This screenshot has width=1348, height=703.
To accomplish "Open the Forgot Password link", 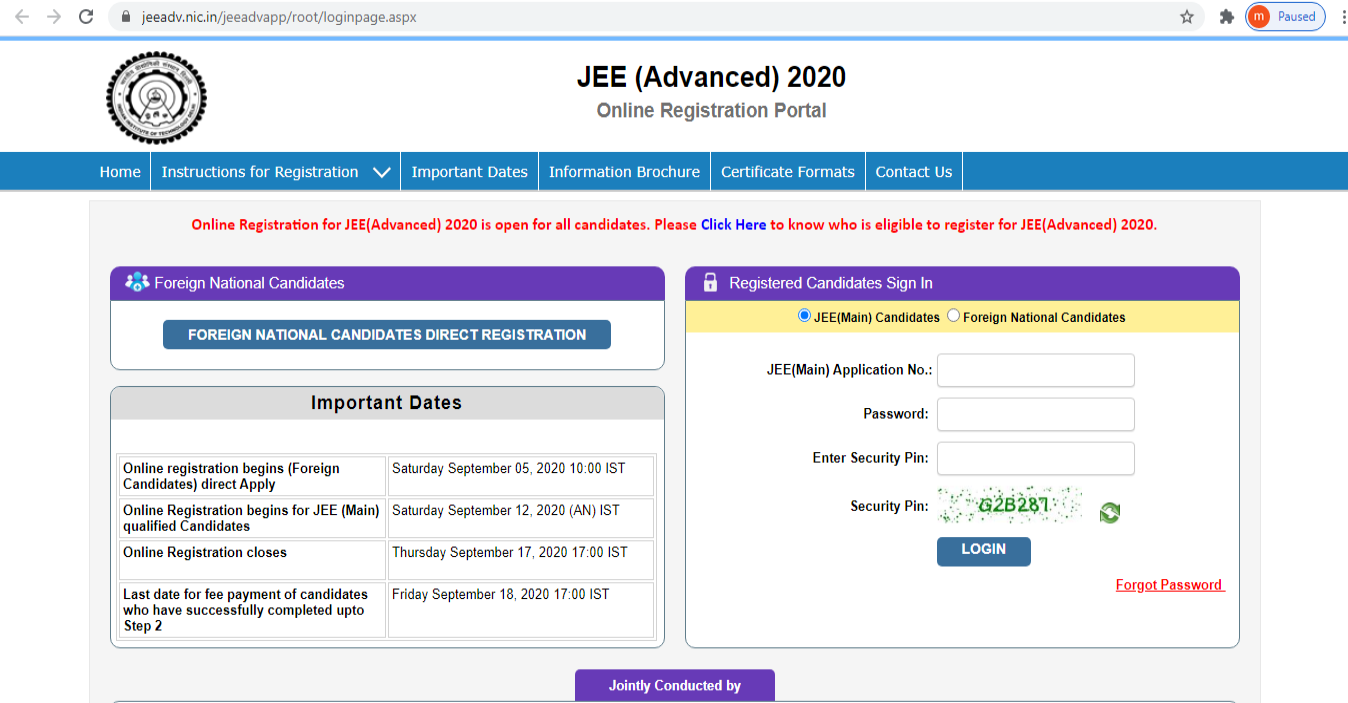I will click(x=1169, y=585).
